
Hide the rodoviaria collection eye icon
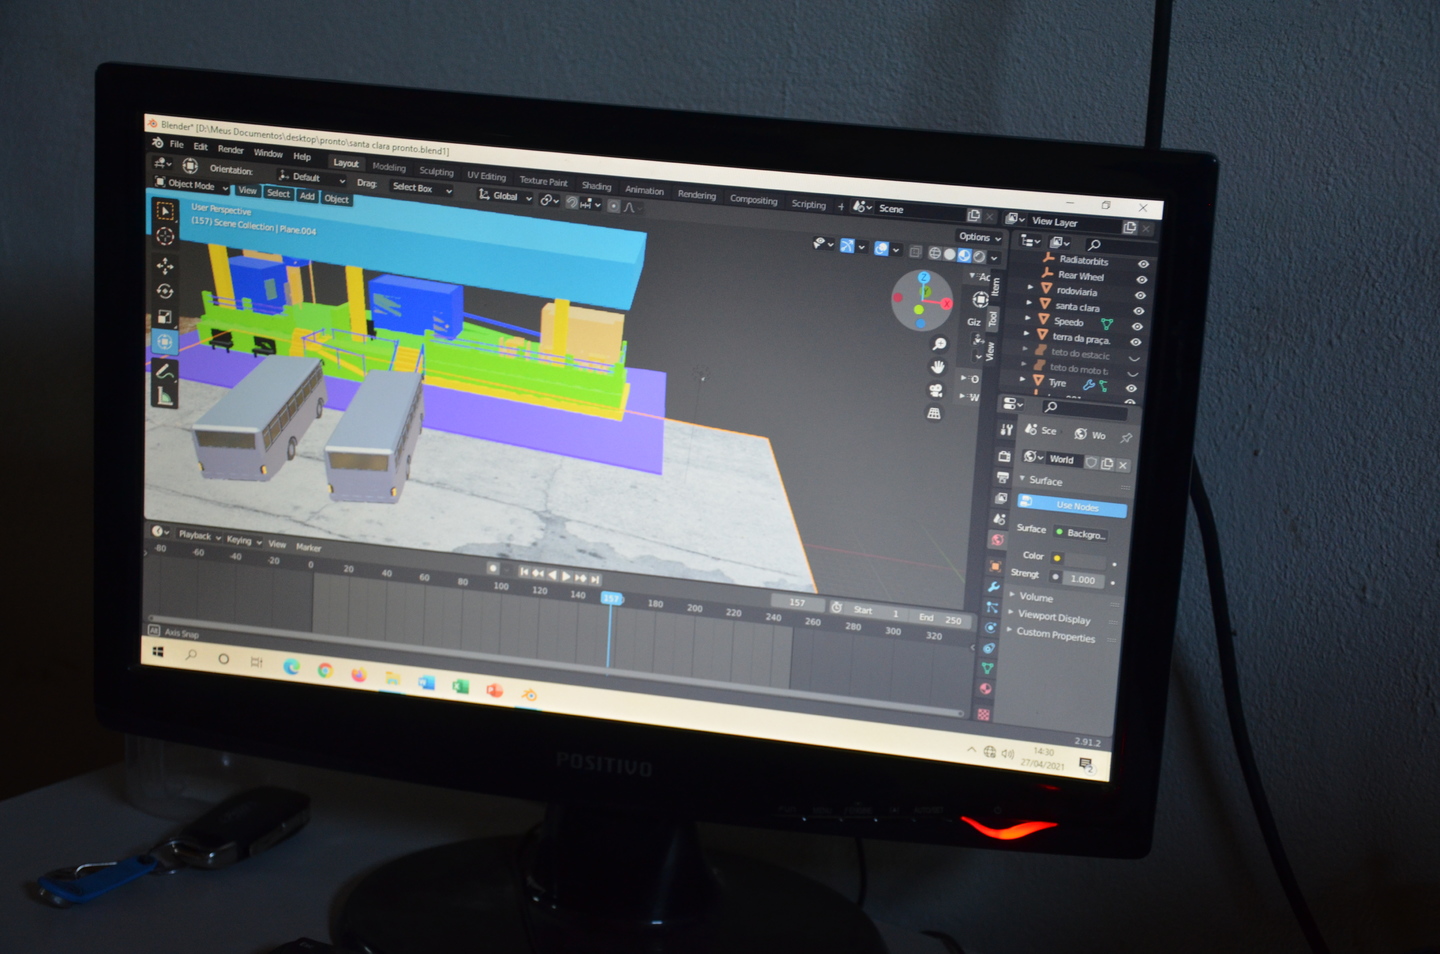point(1140,296)
